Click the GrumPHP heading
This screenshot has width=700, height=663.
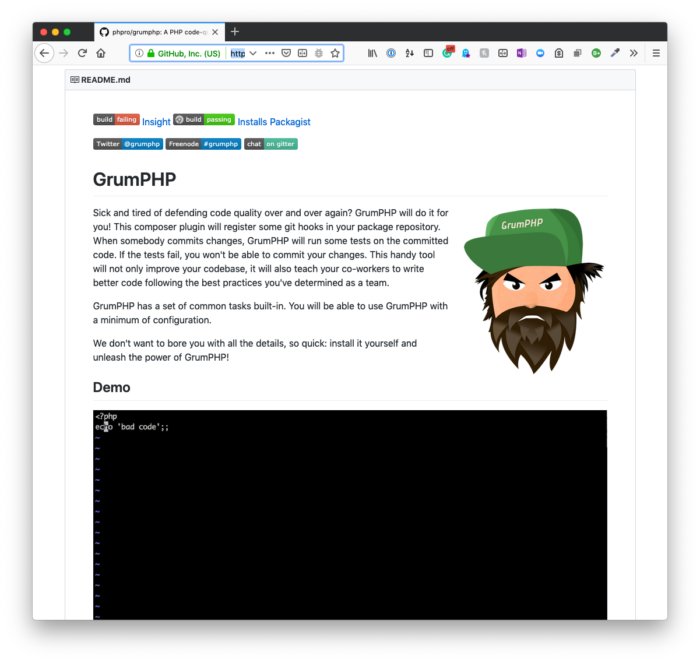pos(134,179)
